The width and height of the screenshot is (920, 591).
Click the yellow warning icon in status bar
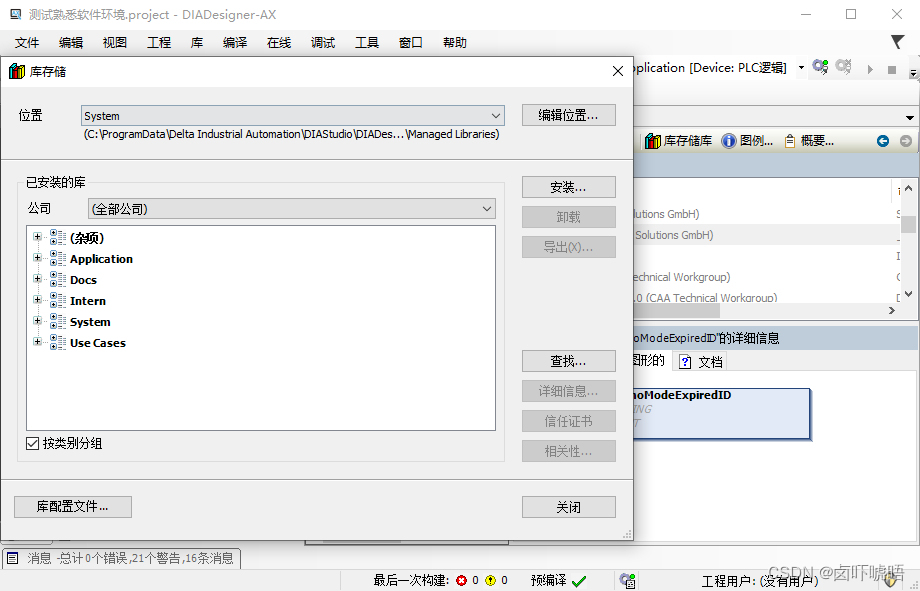point(490,580)
